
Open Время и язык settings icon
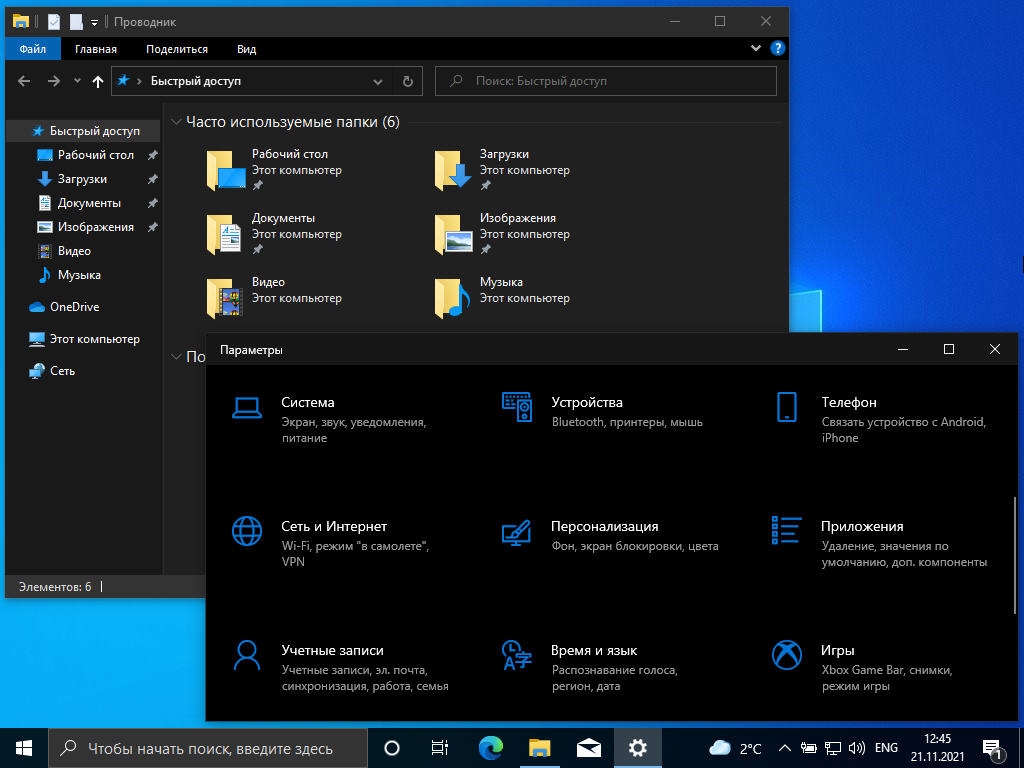point(516,656)
